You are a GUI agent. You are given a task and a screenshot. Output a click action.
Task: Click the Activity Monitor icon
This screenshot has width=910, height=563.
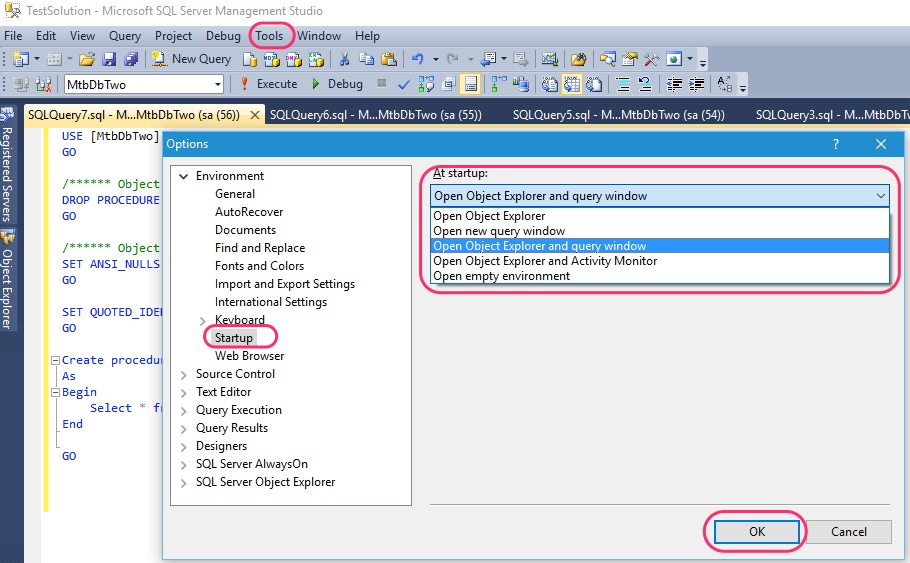coord(550,59)
